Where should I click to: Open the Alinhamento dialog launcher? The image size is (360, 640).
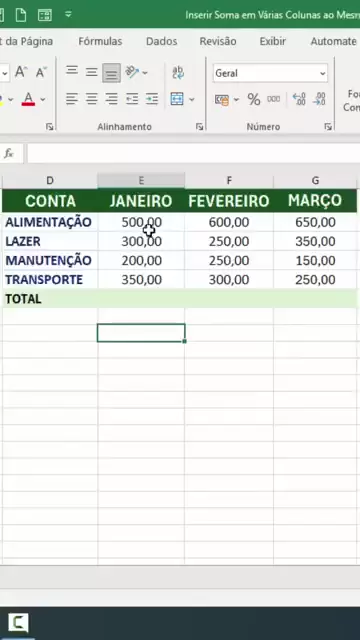click(x=199, y=127)
